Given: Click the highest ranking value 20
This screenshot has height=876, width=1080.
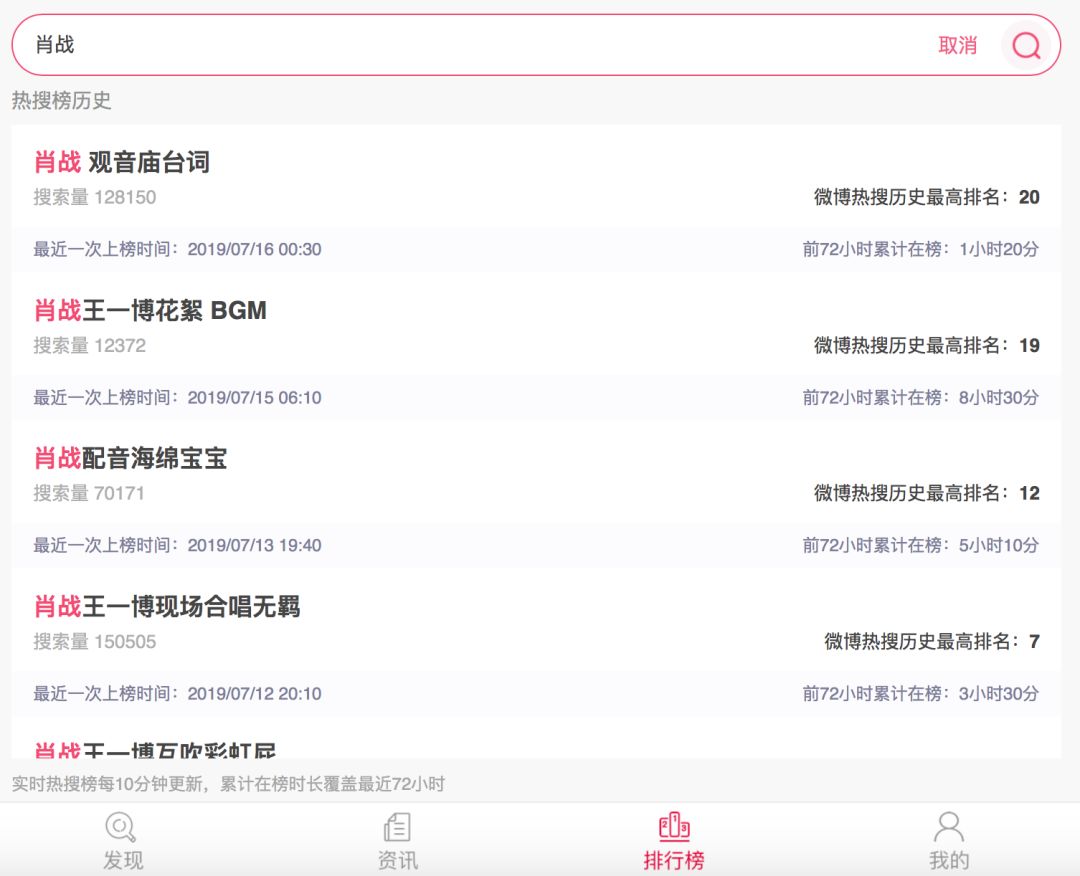Looking at the screenshot, I should coord(1029,198).
